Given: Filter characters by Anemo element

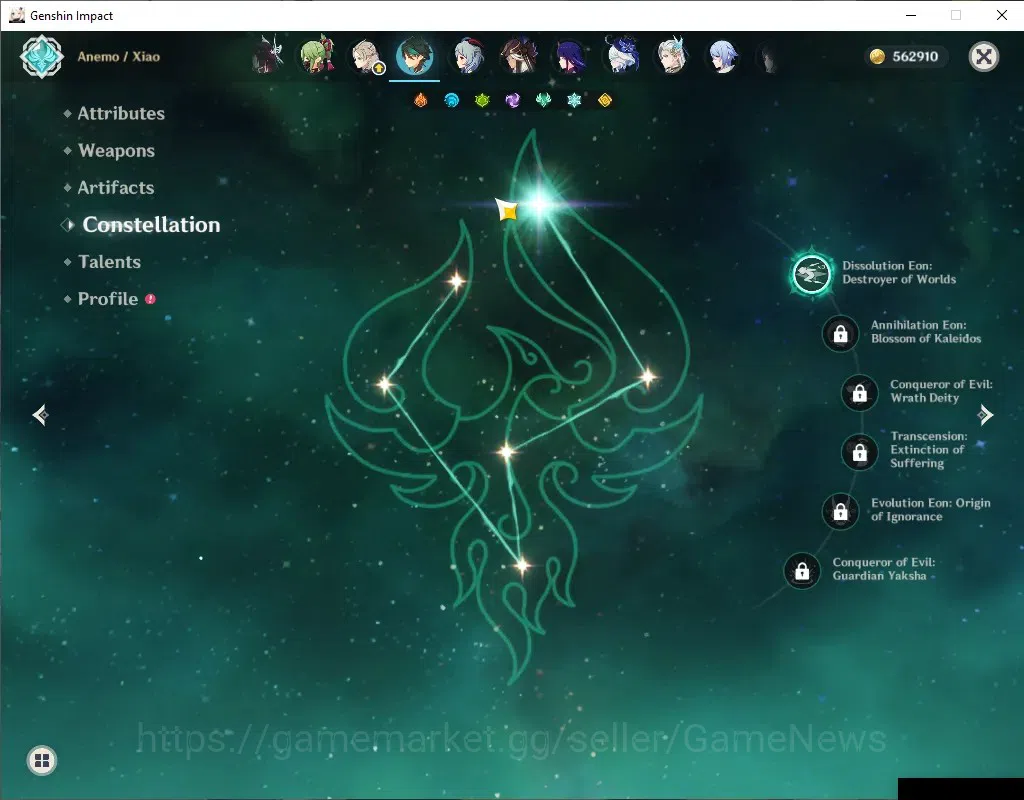Looking at the screenshot, I should (543, 100).
